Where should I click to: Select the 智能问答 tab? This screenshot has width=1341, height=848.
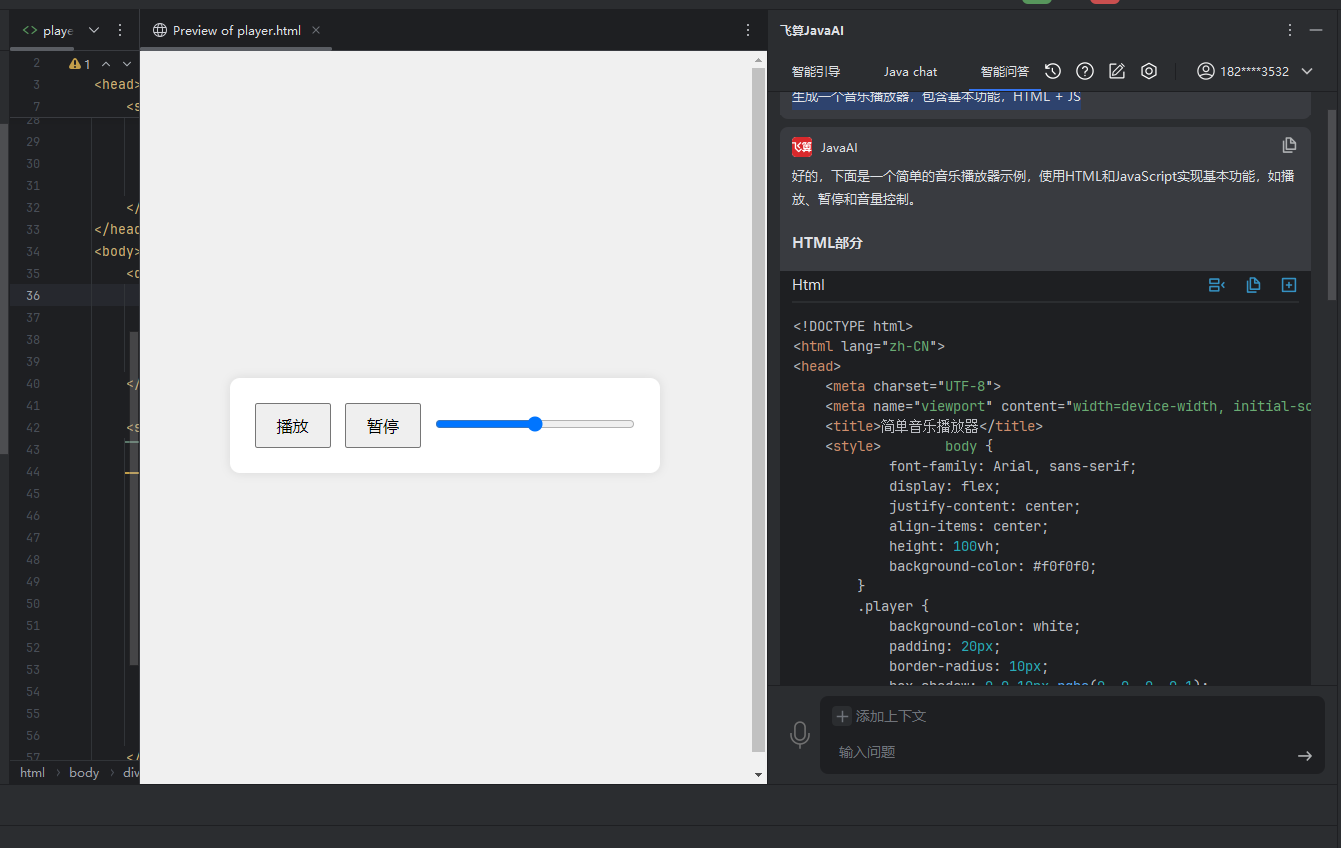[x=1005, y=72]
